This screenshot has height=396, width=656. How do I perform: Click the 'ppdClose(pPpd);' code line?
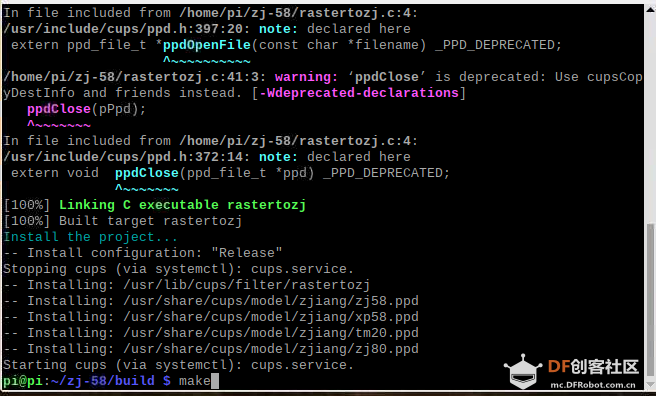87,109
